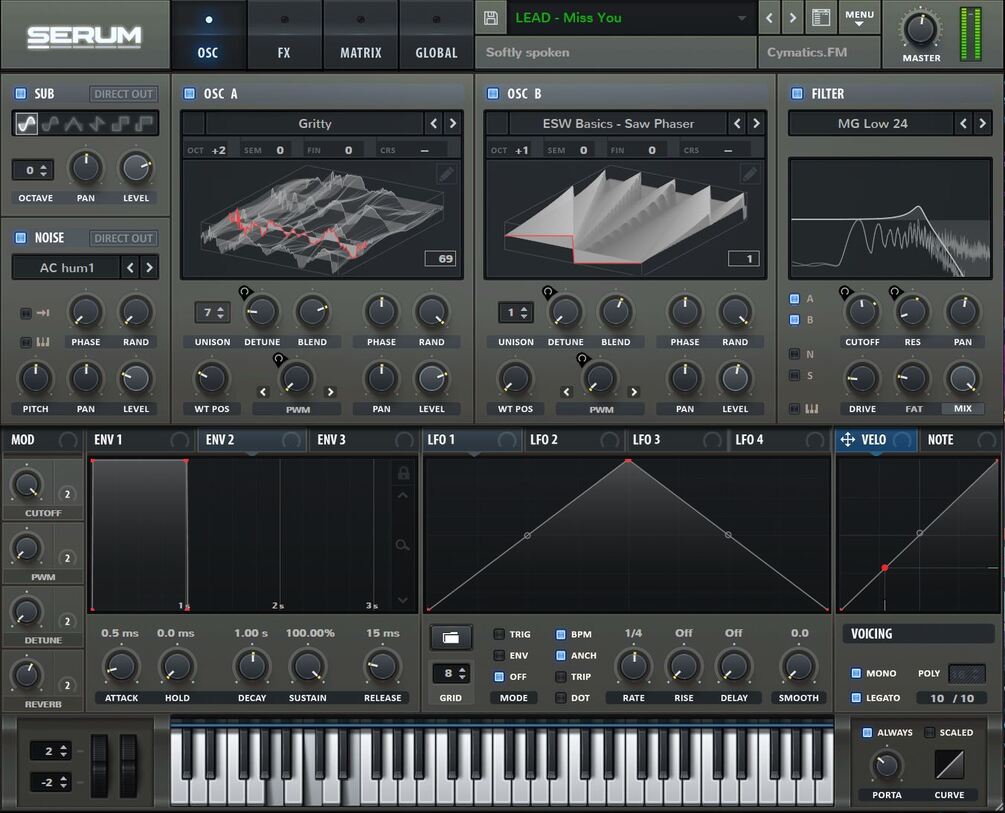
Task: Switch to the FX tab
Action: (284, 35)
